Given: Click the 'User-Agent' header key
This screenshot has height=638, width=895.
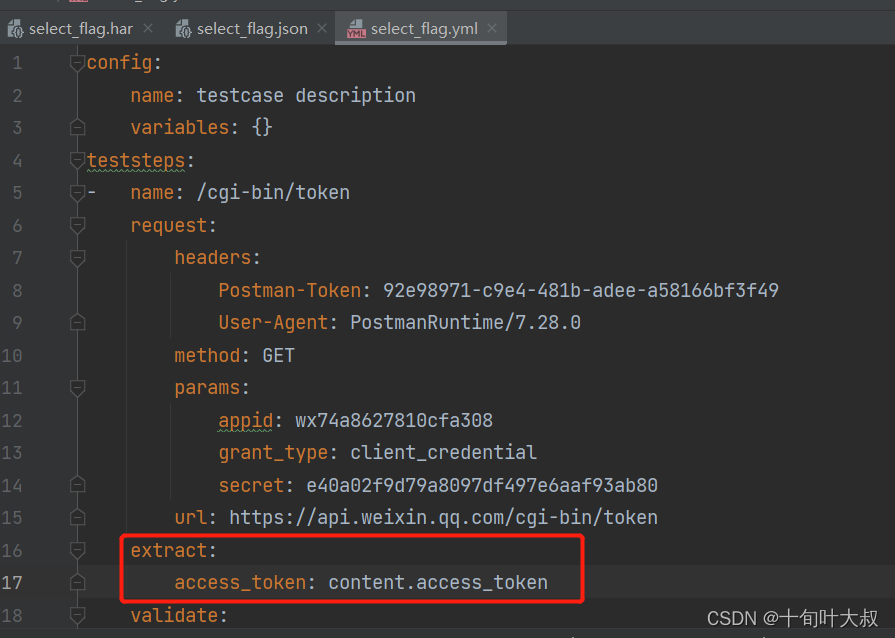Looking at the screenshot, I should tap(273, 322).
